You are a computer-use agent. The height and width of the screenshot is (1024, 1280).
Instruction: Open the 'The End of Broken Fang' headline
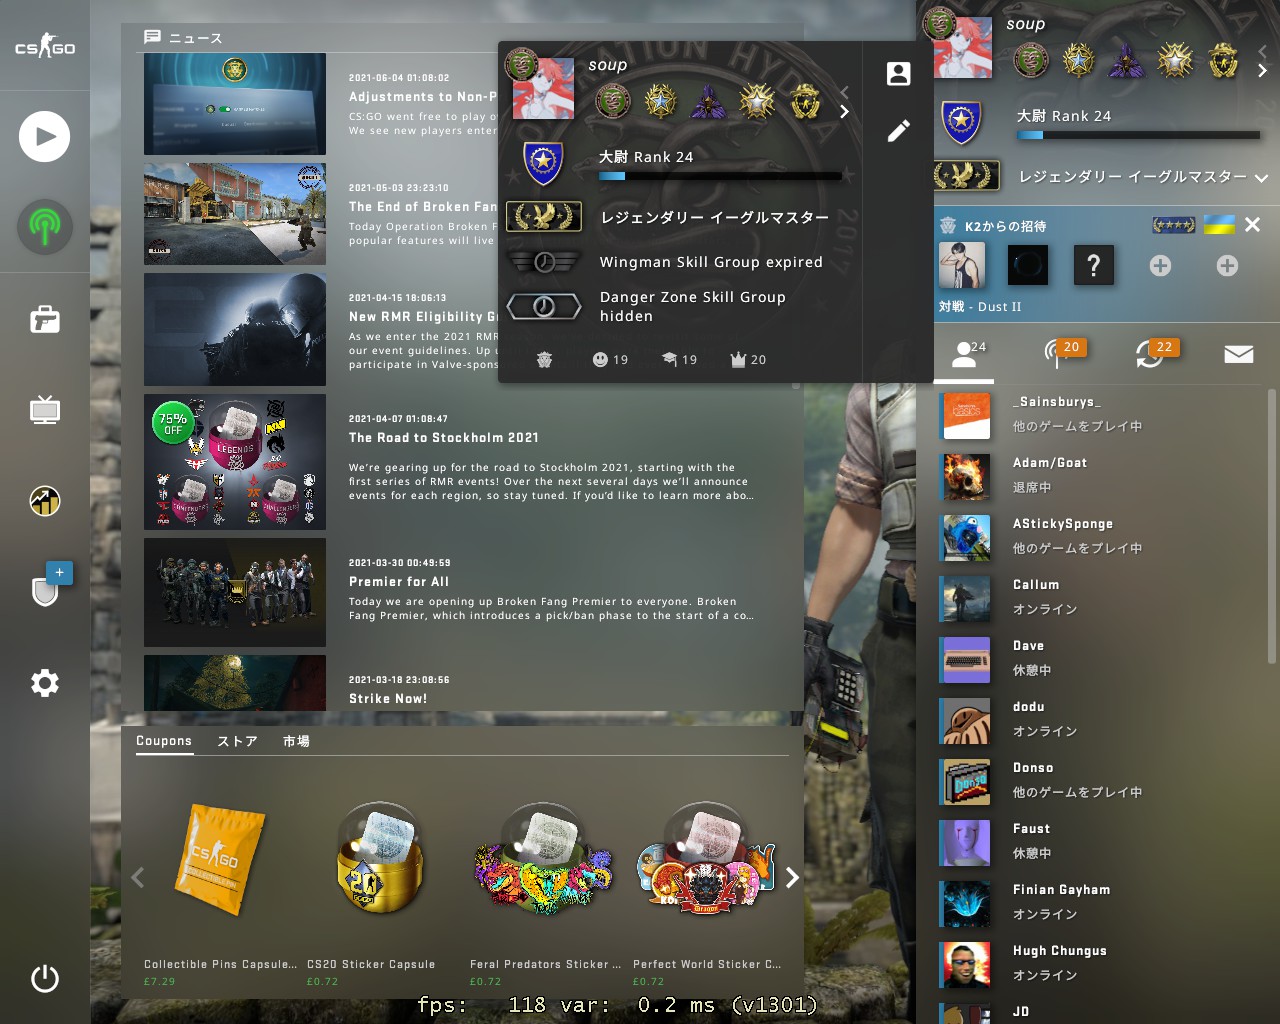(422, 207)
